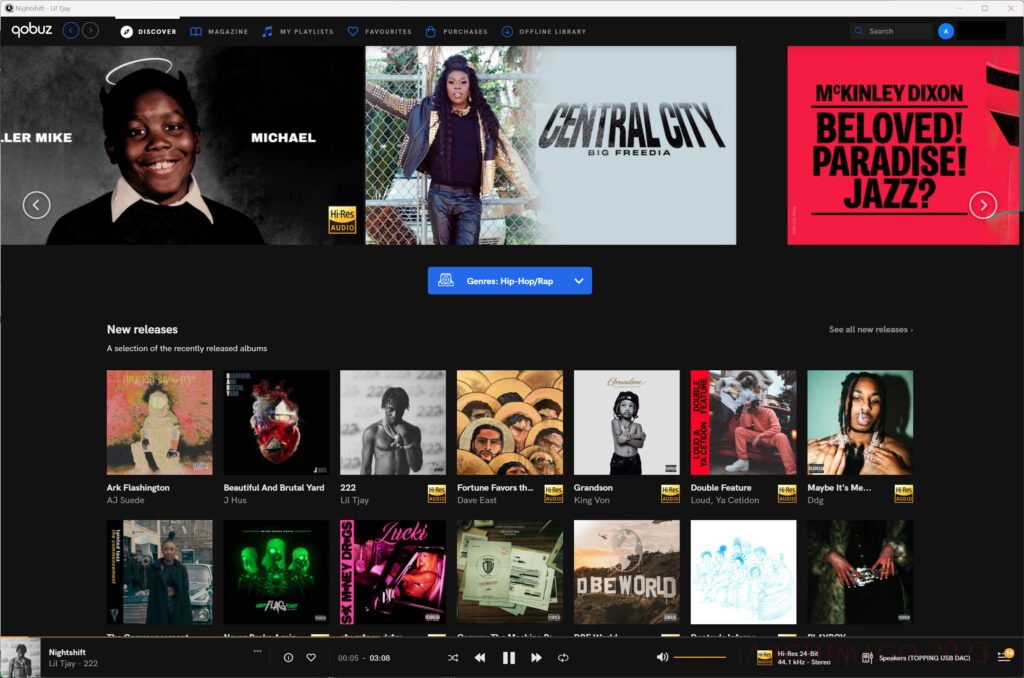Click the Hi-Res 24-Bit quality badge
1024x678 pixels.
point(794,658)
